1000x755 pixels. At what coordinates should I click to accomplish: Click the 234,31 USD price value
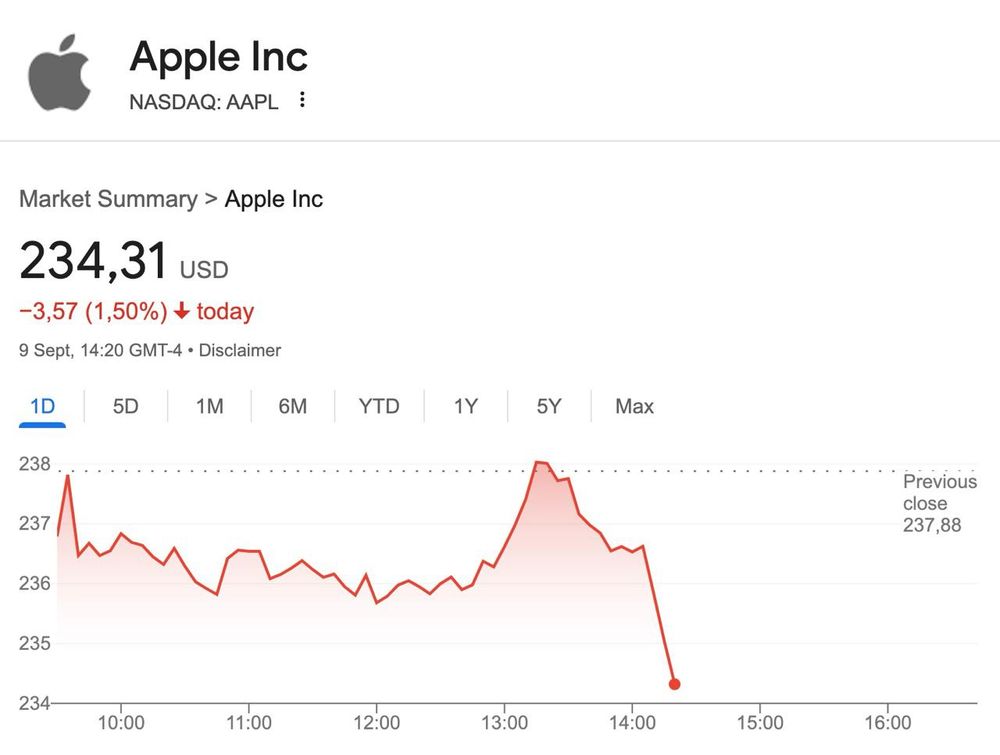94,262
